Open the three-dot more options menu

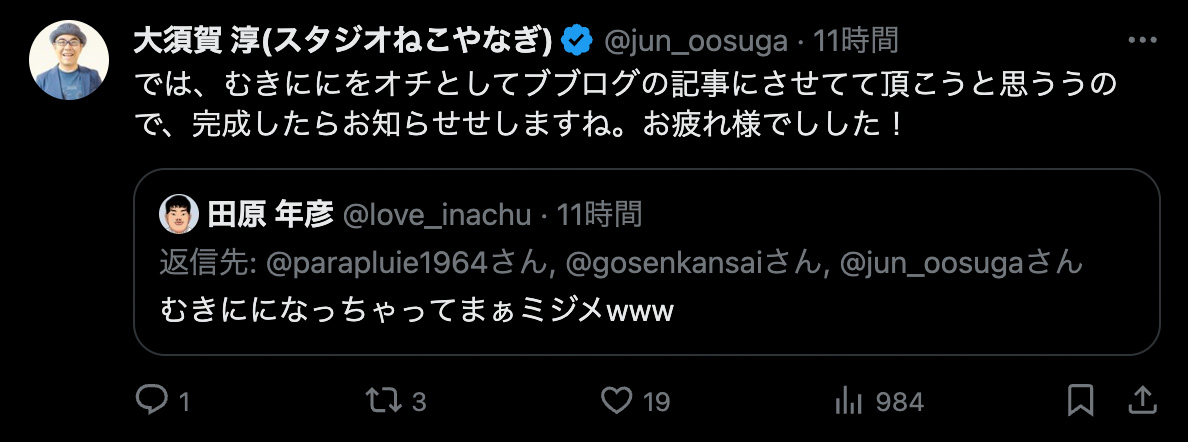pos(1141,40)
